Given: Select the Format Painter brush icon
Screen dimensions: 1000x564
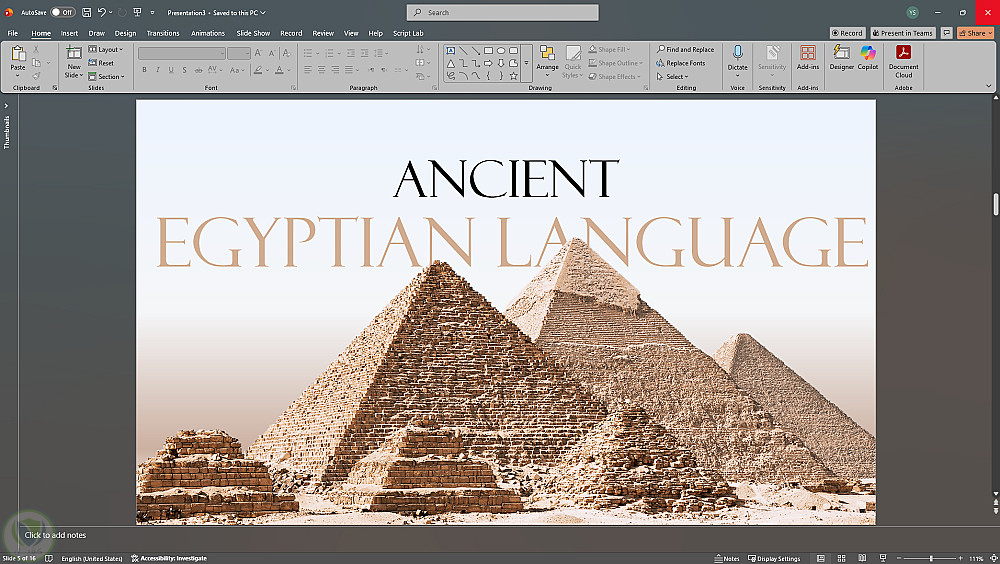Looking at the screenshot, I should (x=36, y=76).
